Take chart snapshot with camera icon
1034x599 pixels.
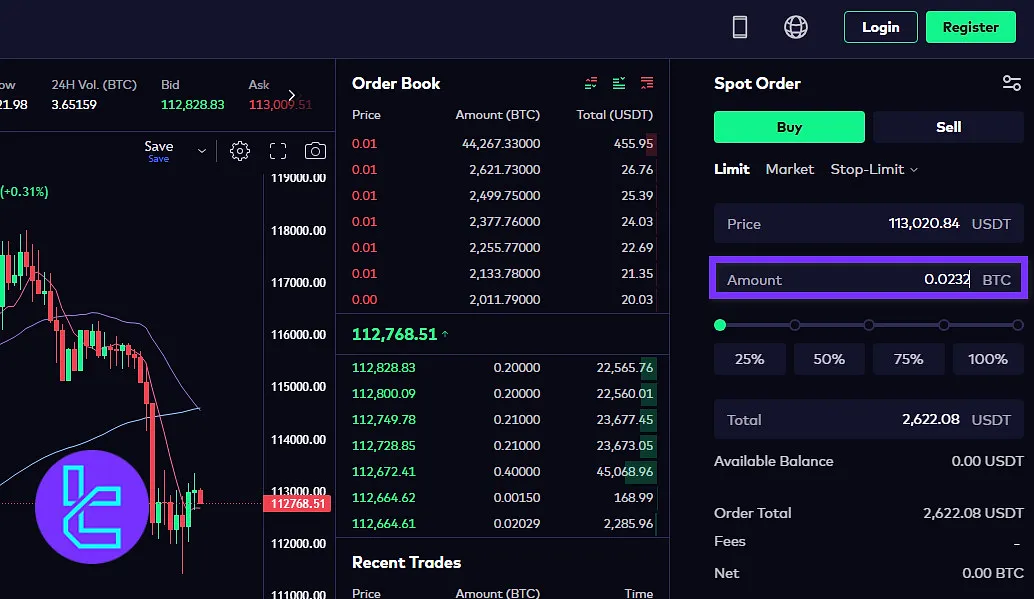click(315, 151)
